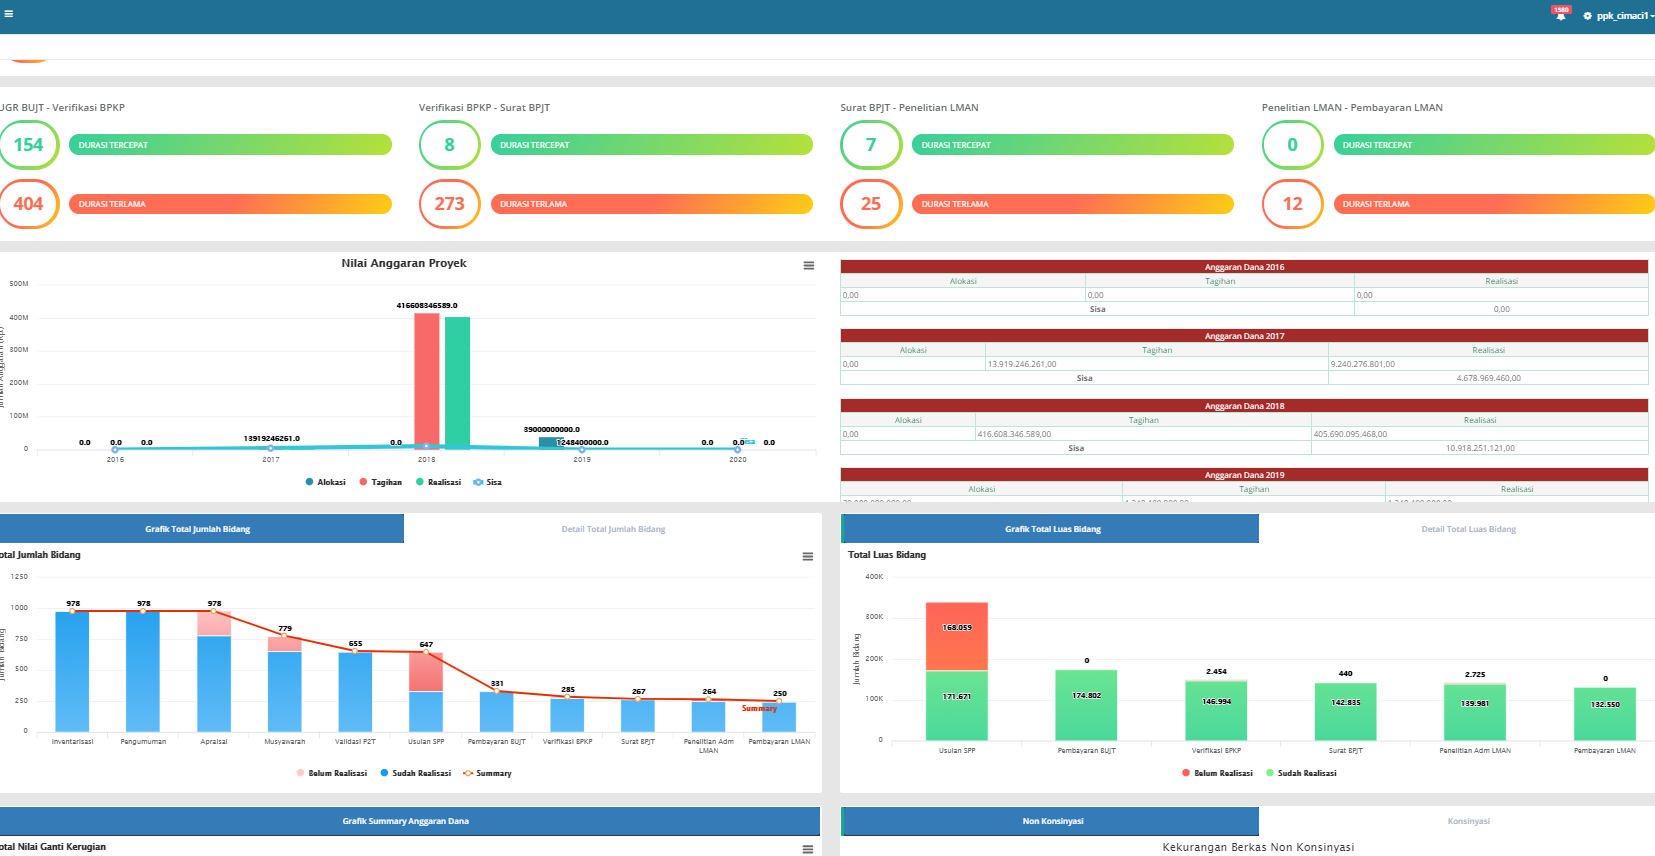Hide Sudah Realisasi in Total Luas Bidang legend
This screenshot has height=856, width=1655.
(x=1301, y=773)
